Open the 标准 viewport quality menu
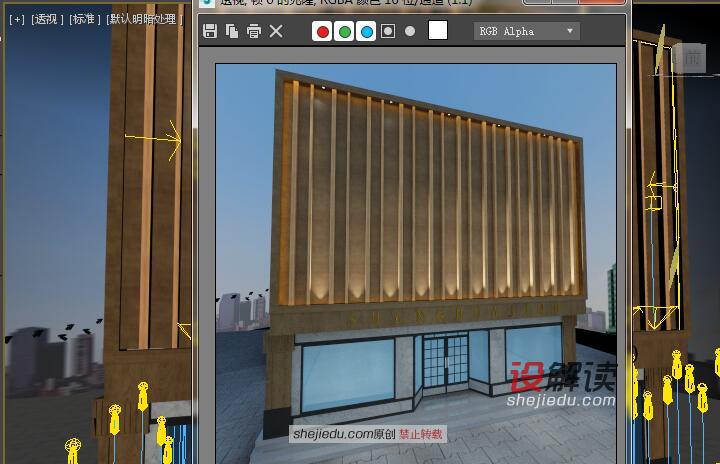 coord(84,19)
